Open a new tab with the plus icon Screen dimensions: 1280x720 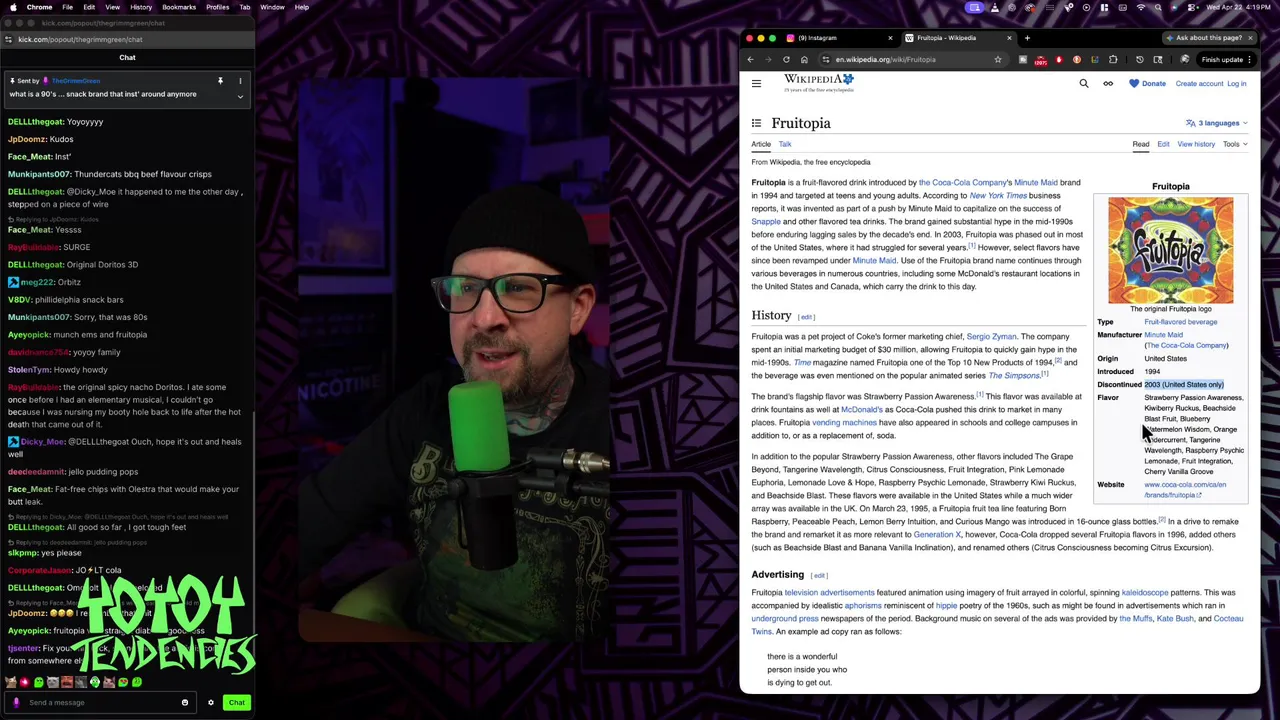click(x=1027, y=38)
